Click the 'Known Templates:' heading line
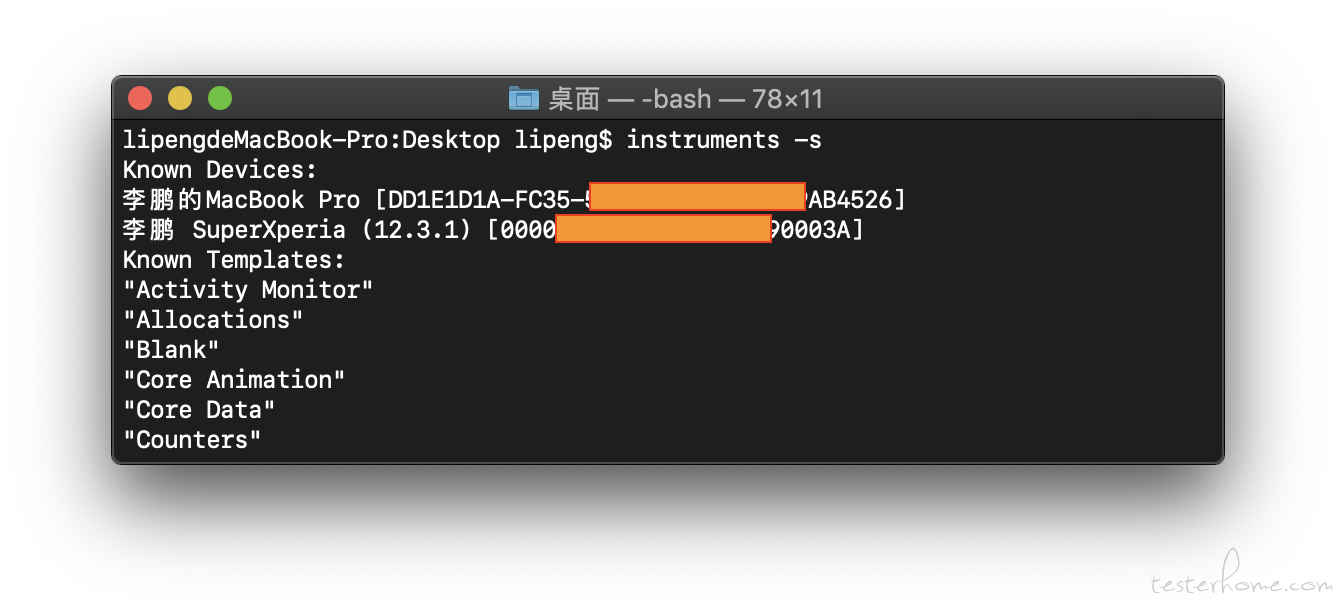 [x=234, y=260]
